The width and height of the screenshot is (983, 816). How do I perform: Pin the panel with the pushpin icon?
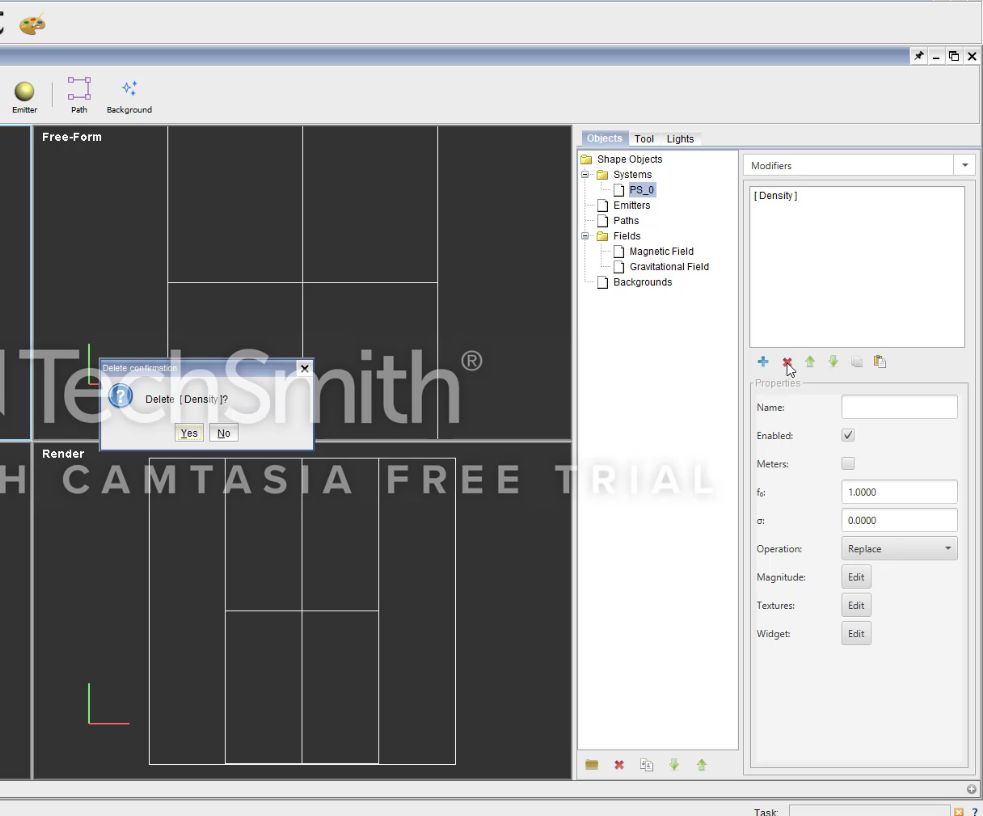[x=918, y=56]
